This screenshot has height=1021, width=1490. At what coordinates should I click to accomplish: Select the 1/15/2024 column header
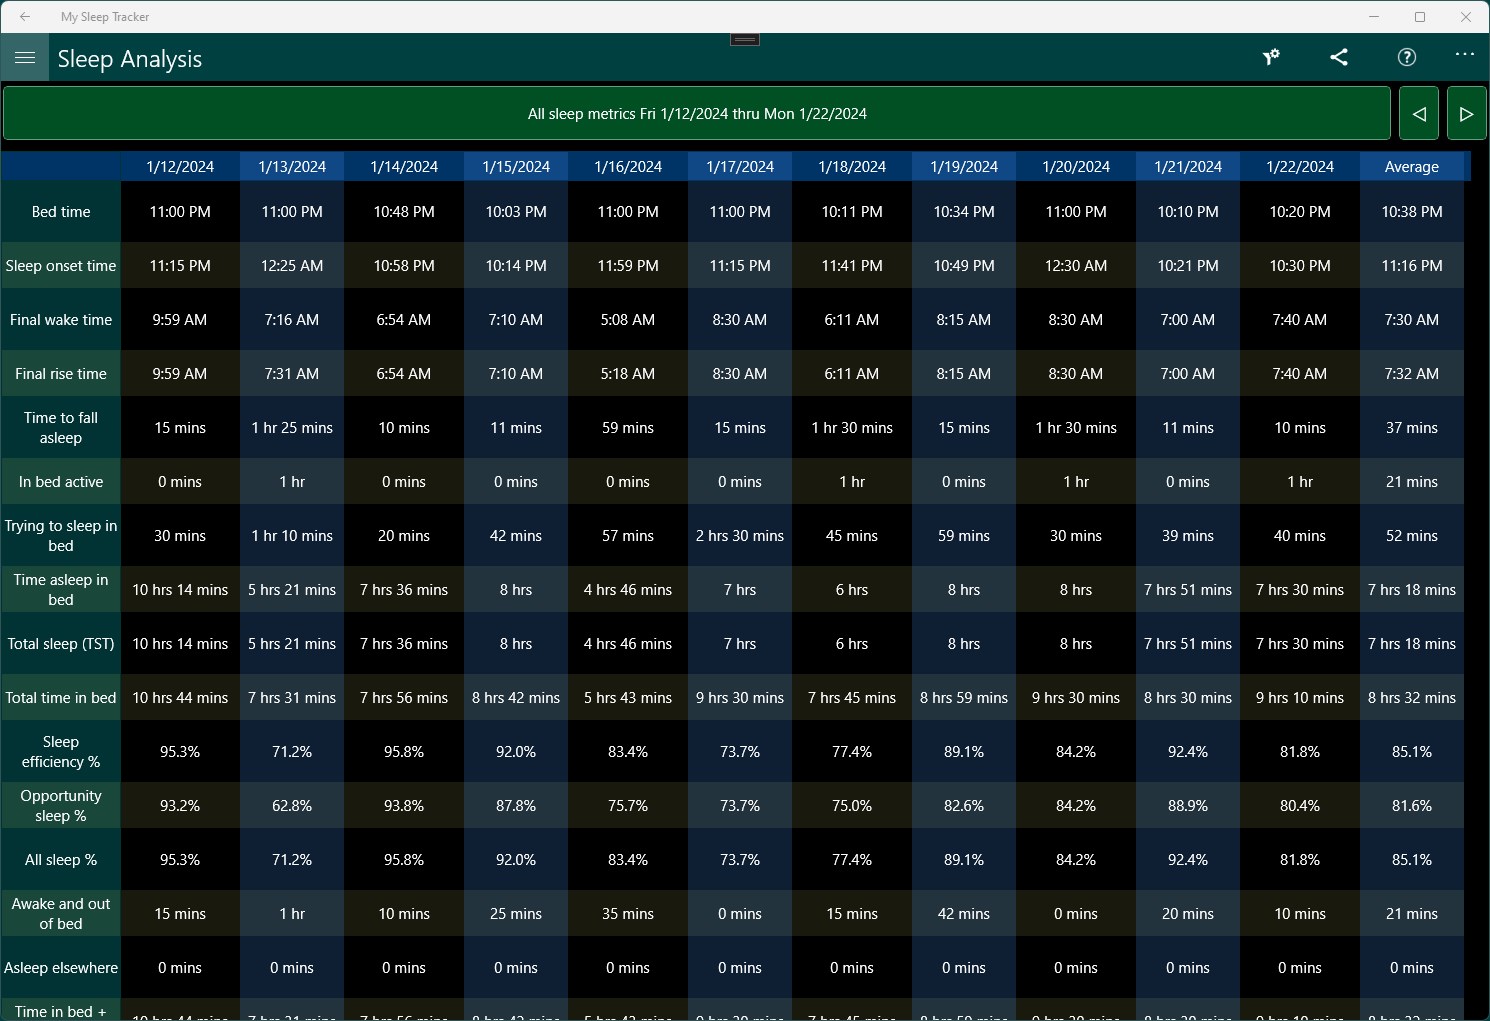516,167
